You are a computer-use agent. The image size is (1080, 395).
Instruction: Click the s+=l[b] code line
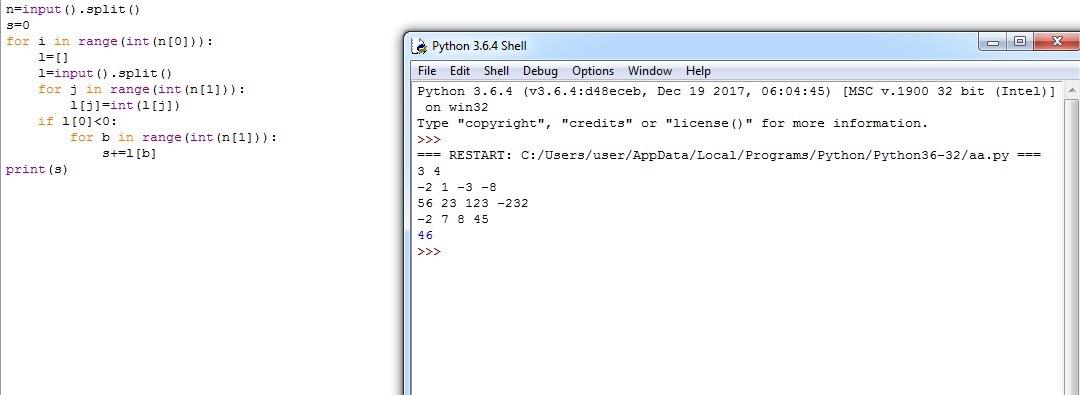(x=129, y=154)
